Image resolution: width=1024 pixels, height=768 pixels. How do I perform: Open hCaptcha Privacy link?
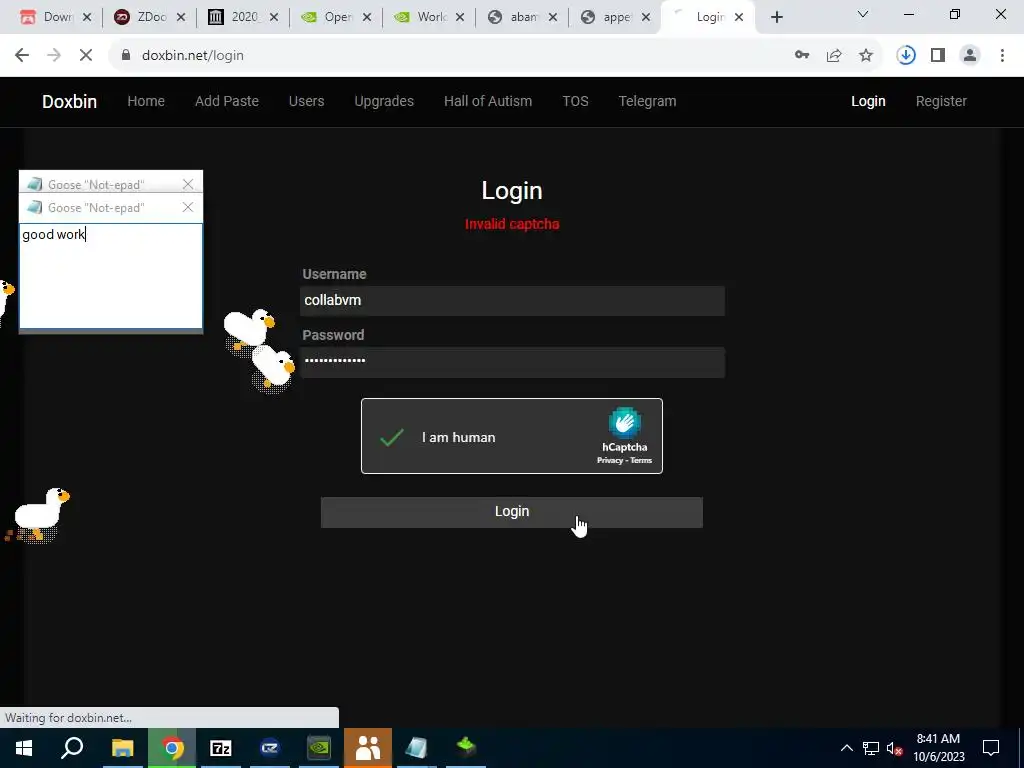609,460
